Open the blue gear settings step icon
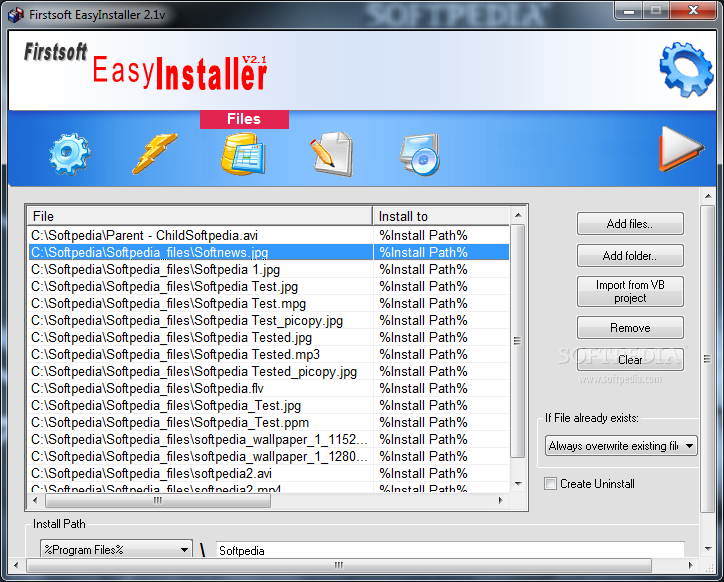This screenshot has height=582, width=724. (x=69, y=154)
